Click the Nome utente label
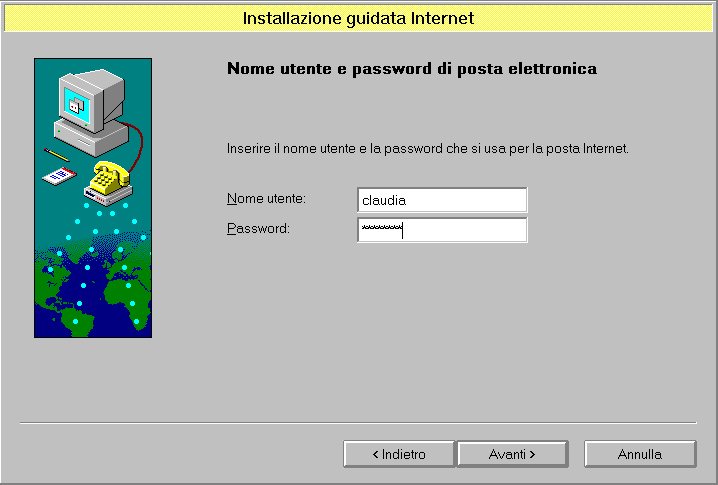This screenshot has width=718, height=485. click(x=266, y=199)
